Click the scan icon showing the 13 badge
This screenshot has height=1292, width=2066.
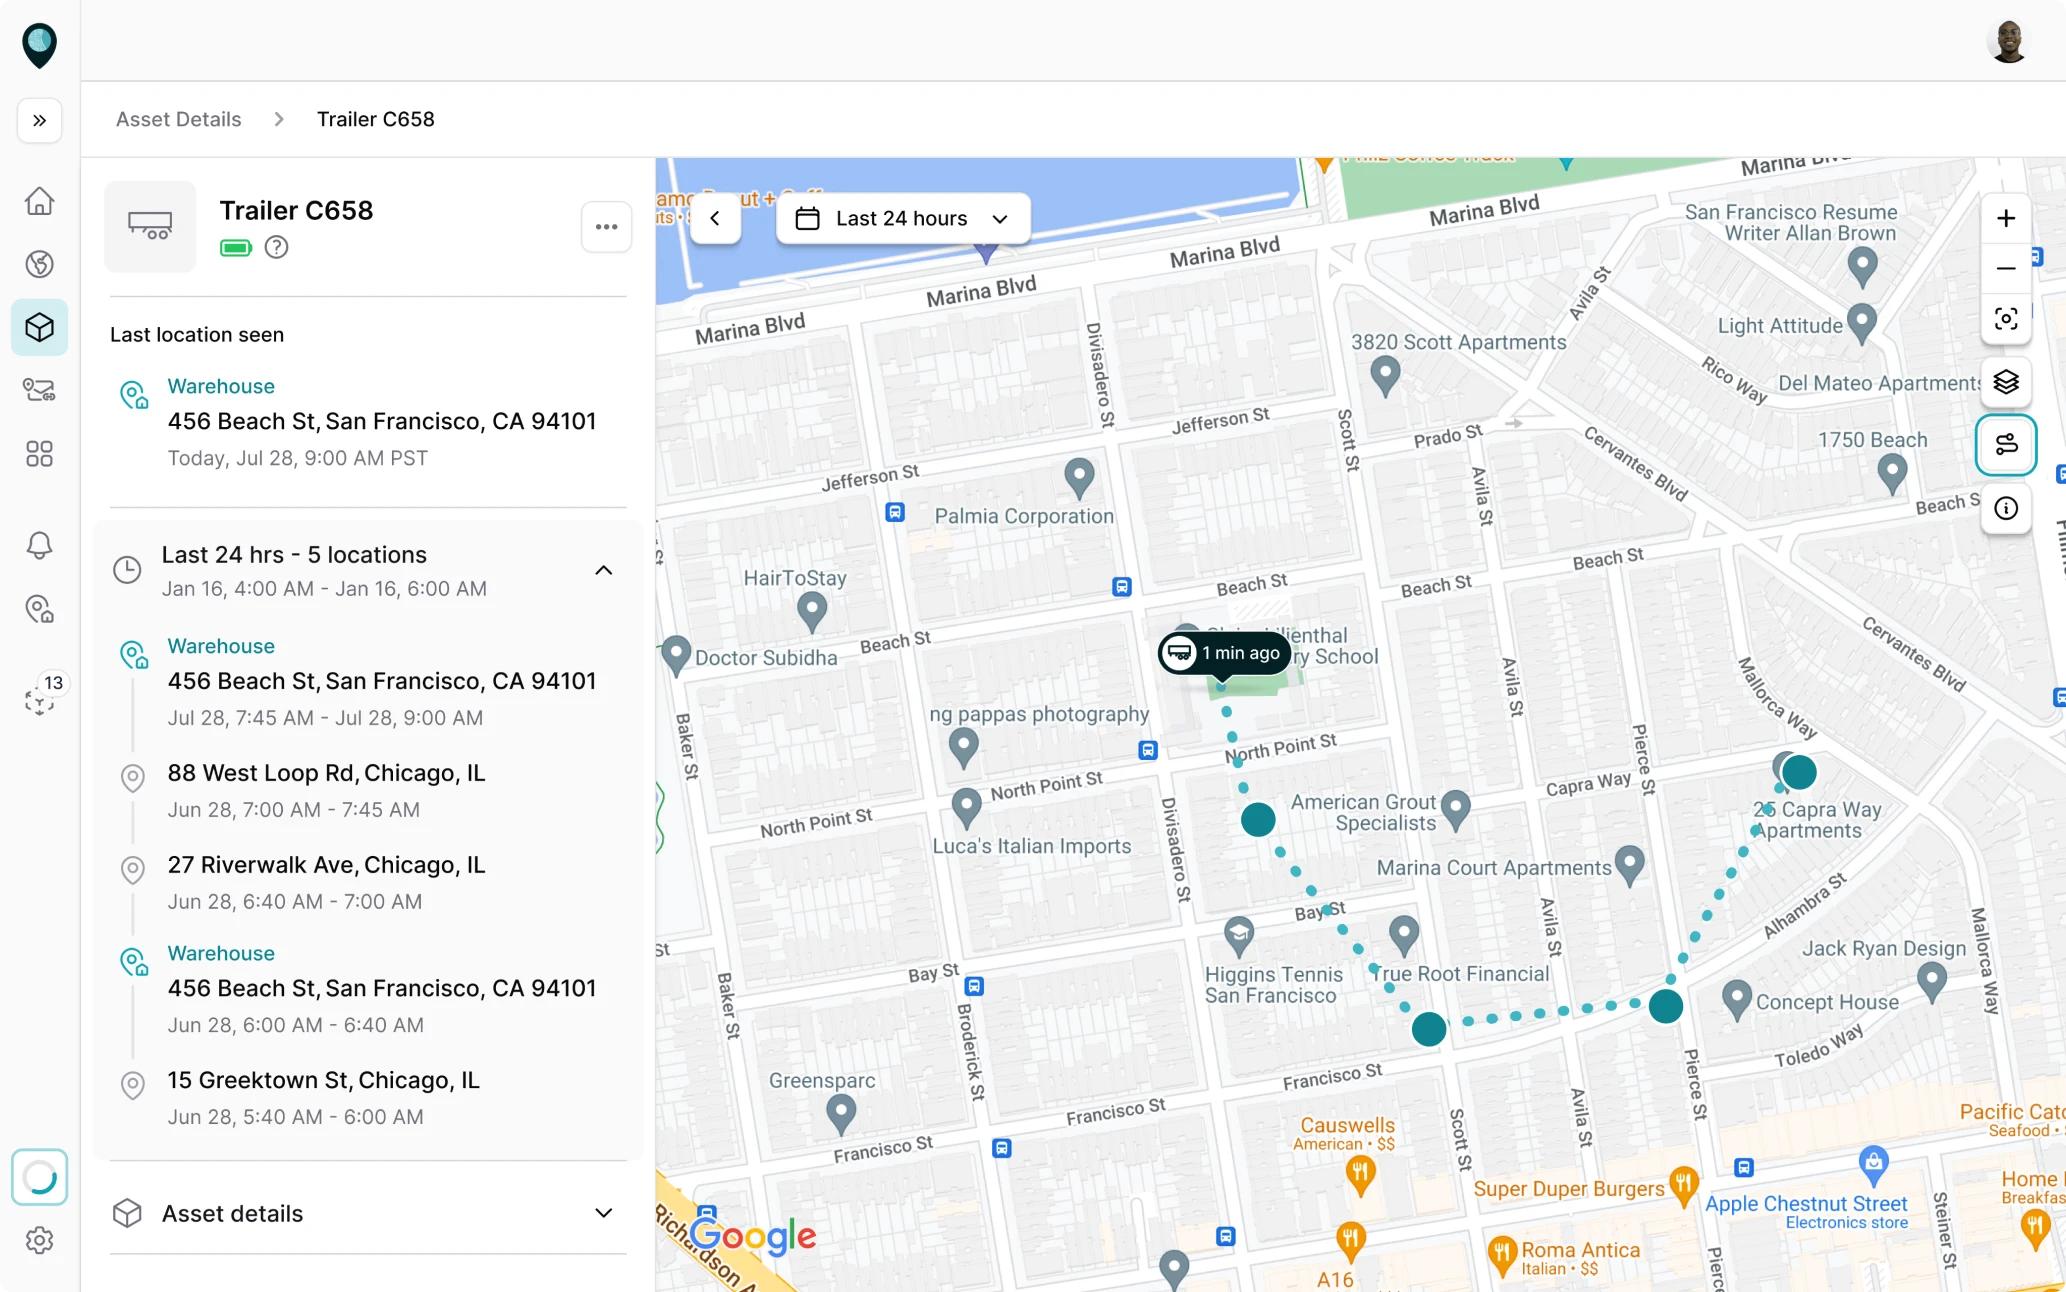(x=39, y=700)
